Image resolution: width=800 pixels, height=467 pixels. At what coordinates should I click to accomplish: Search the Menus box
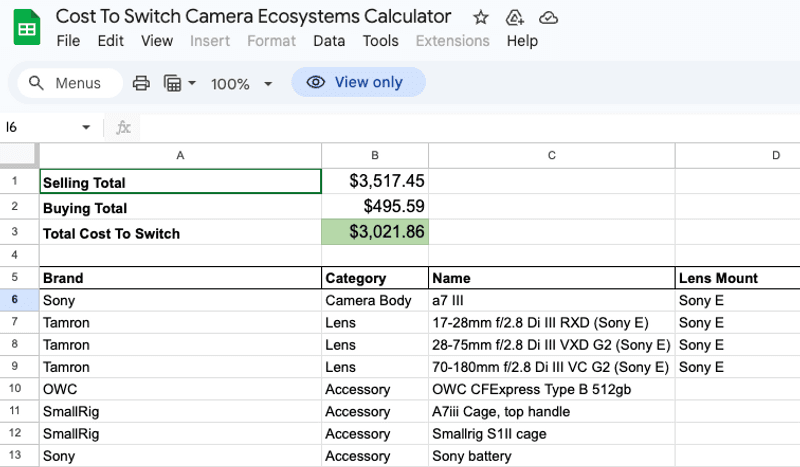pos(70,83)
